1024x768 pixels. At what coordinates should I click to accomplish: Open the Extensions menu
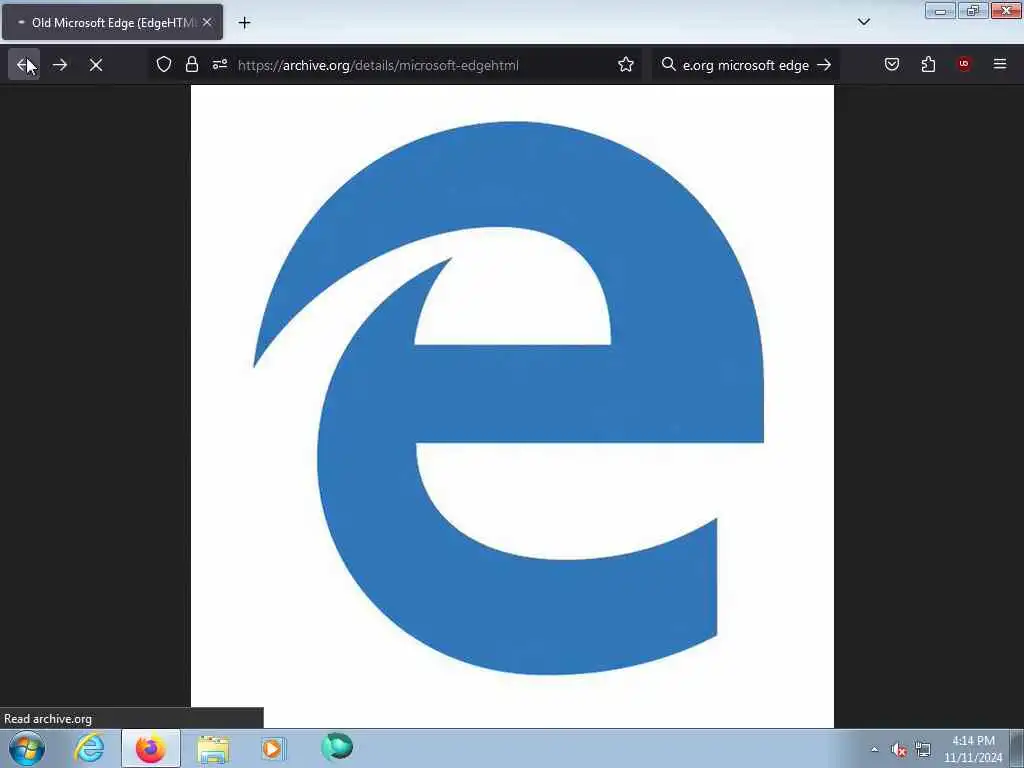928,65
